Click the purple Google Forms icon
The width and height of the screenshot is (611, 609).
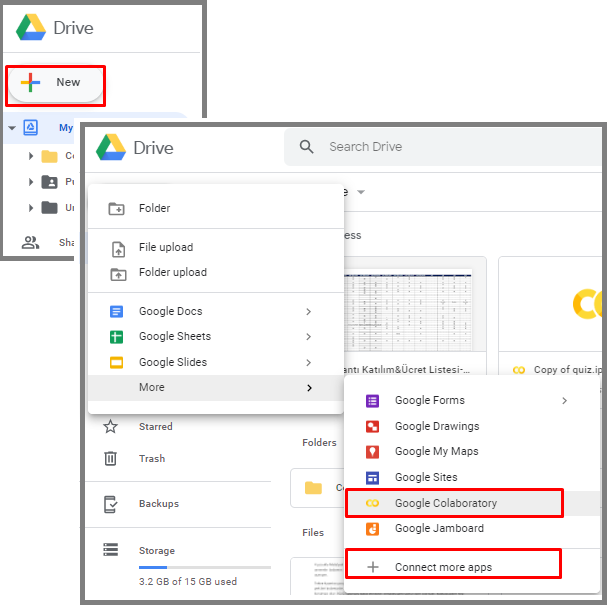(x=373, y=401)
